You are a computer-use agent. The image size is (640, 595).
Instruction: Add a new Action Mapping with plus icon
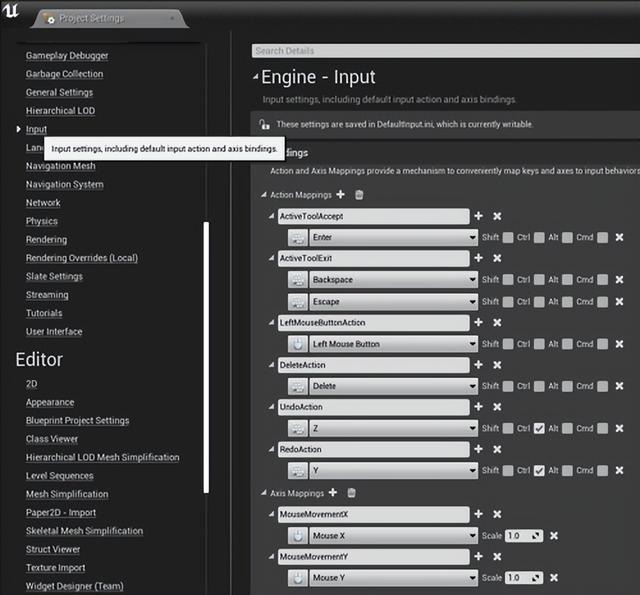[x=340, y=195]
